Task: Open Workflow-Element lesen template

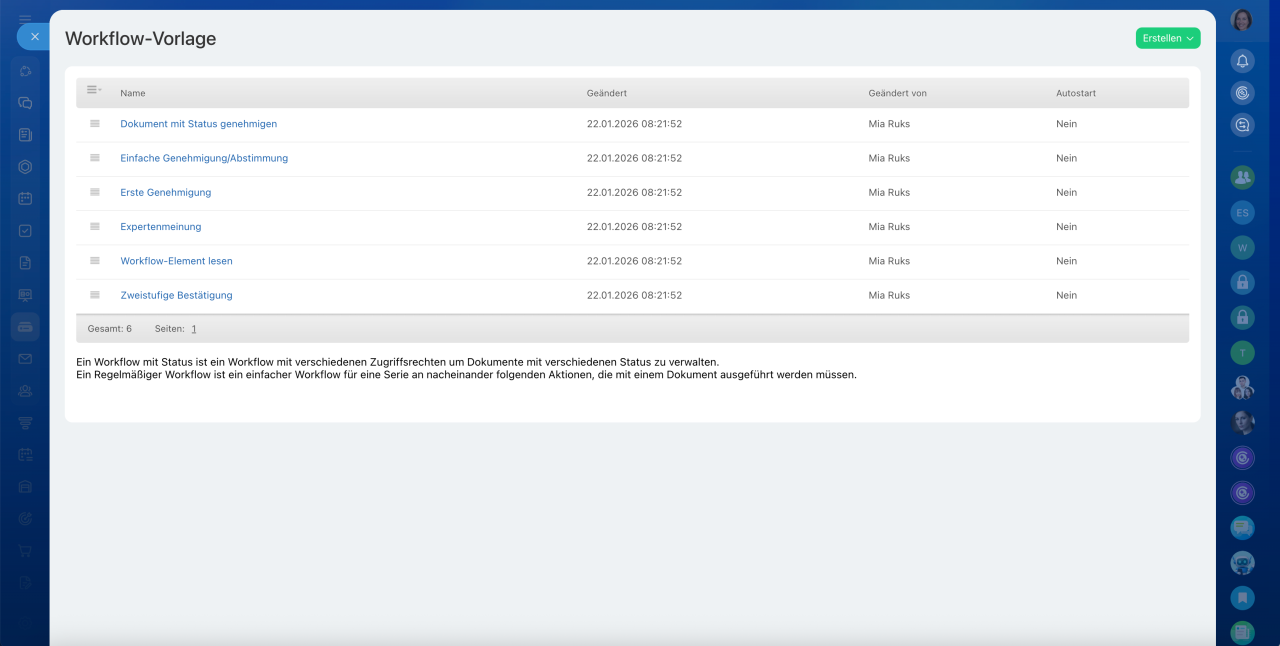Action: 176,261
